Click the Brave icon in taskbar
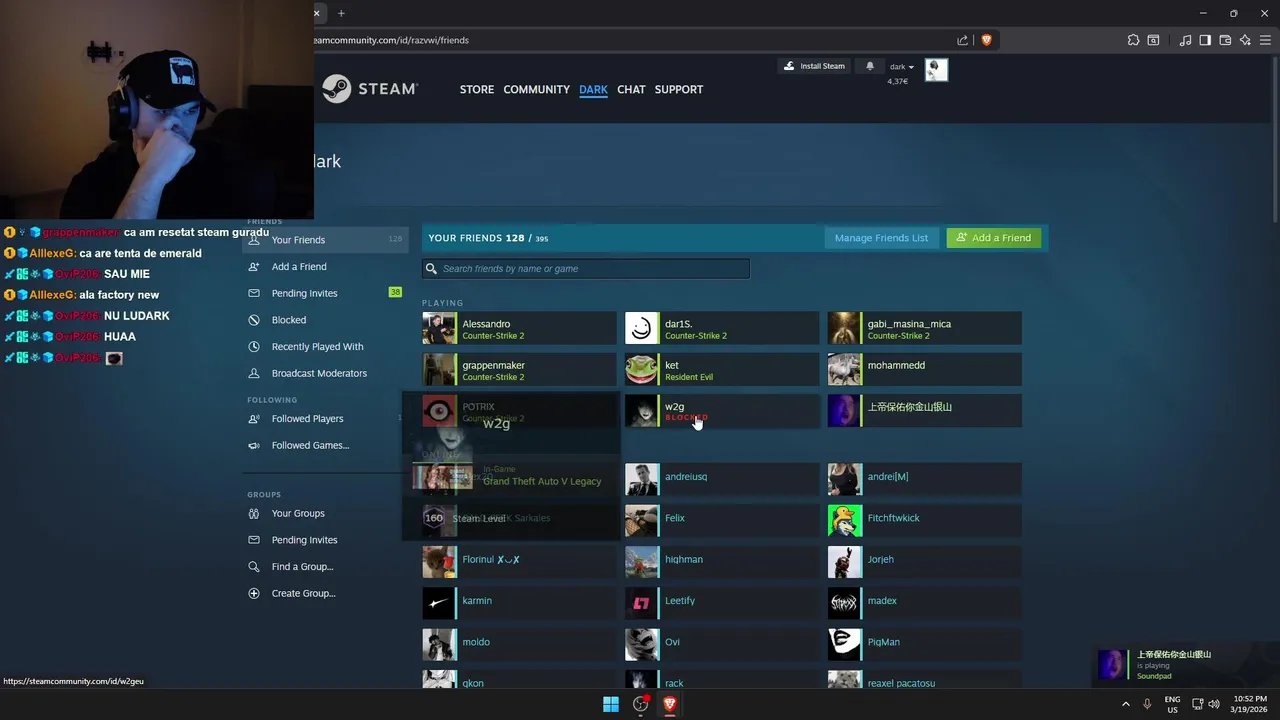1280x720 pixels. [670, 704]
